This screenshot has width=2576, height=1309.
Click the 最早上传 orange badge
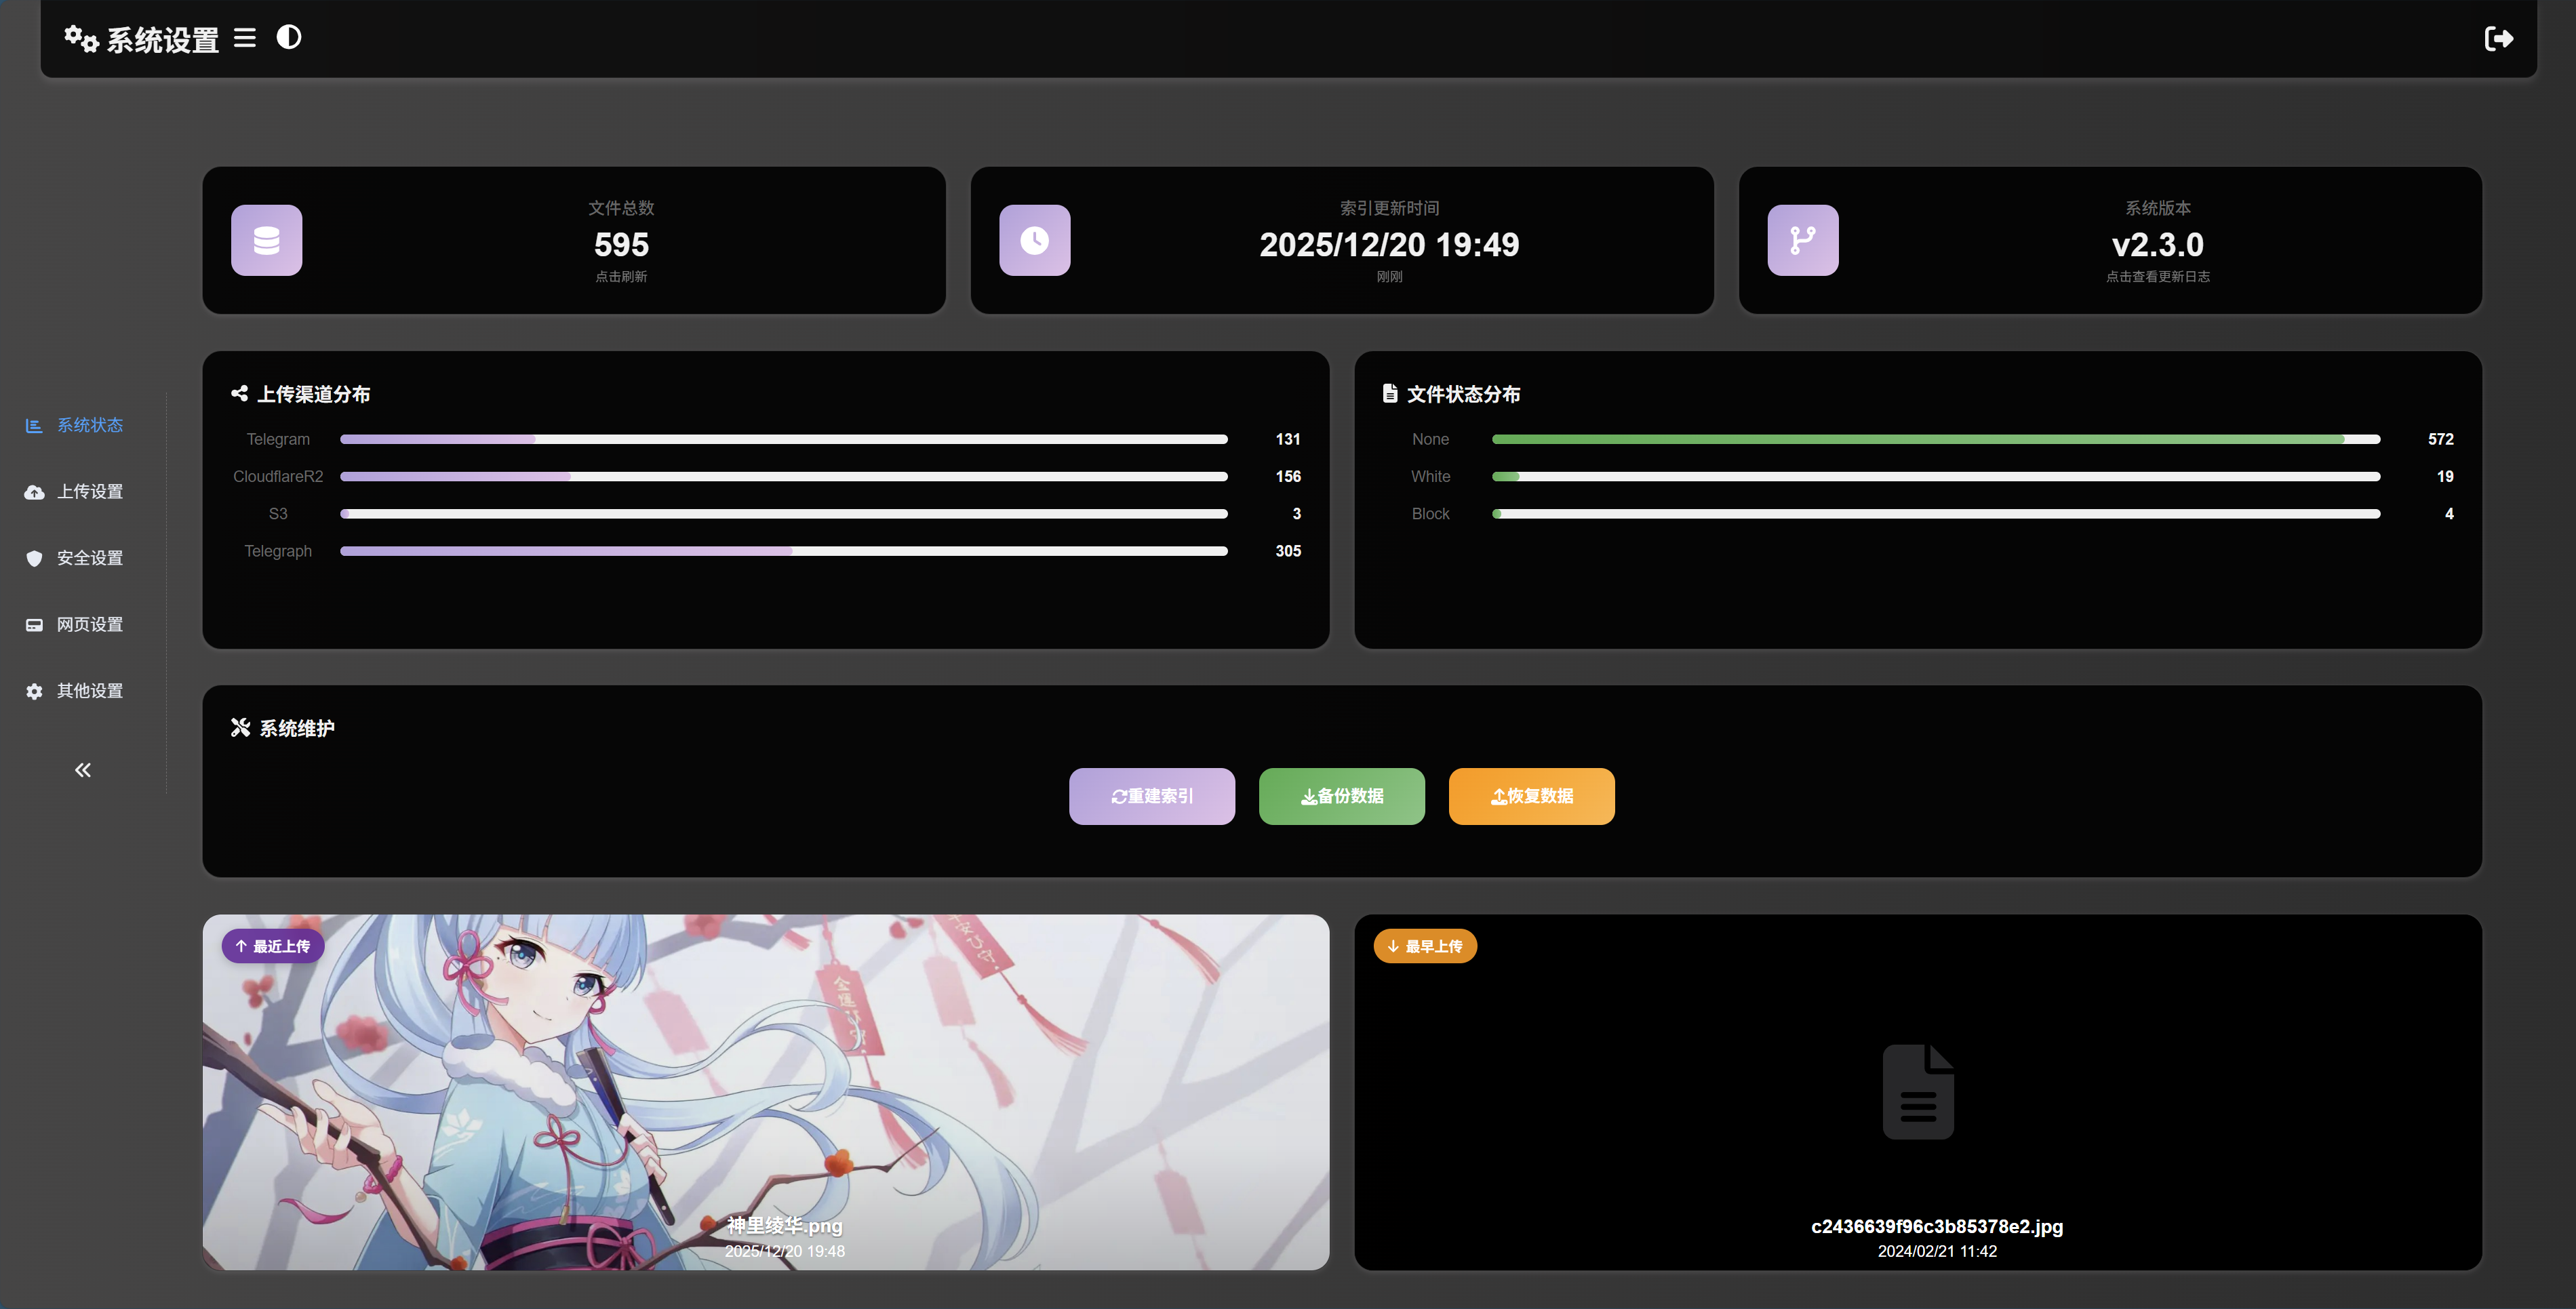click(x=1425, y=946)
